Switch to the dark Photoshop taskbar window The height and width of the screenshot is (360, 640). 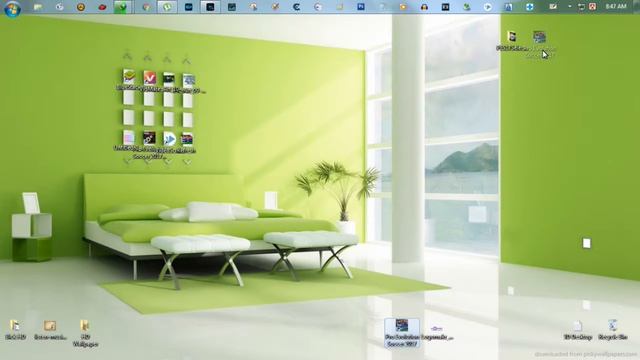point(210,7)
